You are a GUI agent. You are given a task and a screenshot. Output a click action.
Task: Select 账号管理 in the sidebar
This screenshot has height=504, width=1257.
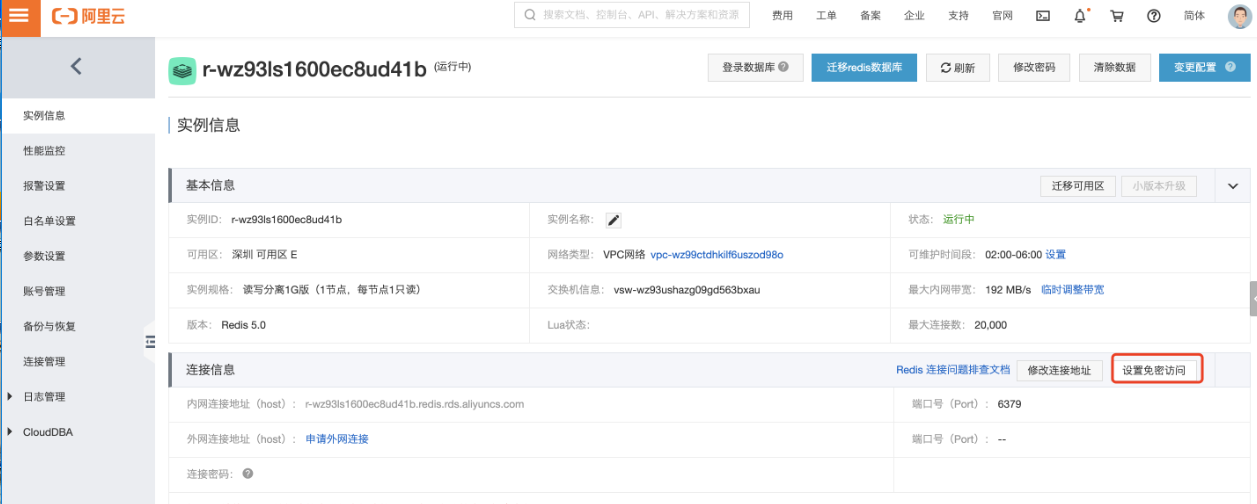pyautogui.click(x=77, y=291)
